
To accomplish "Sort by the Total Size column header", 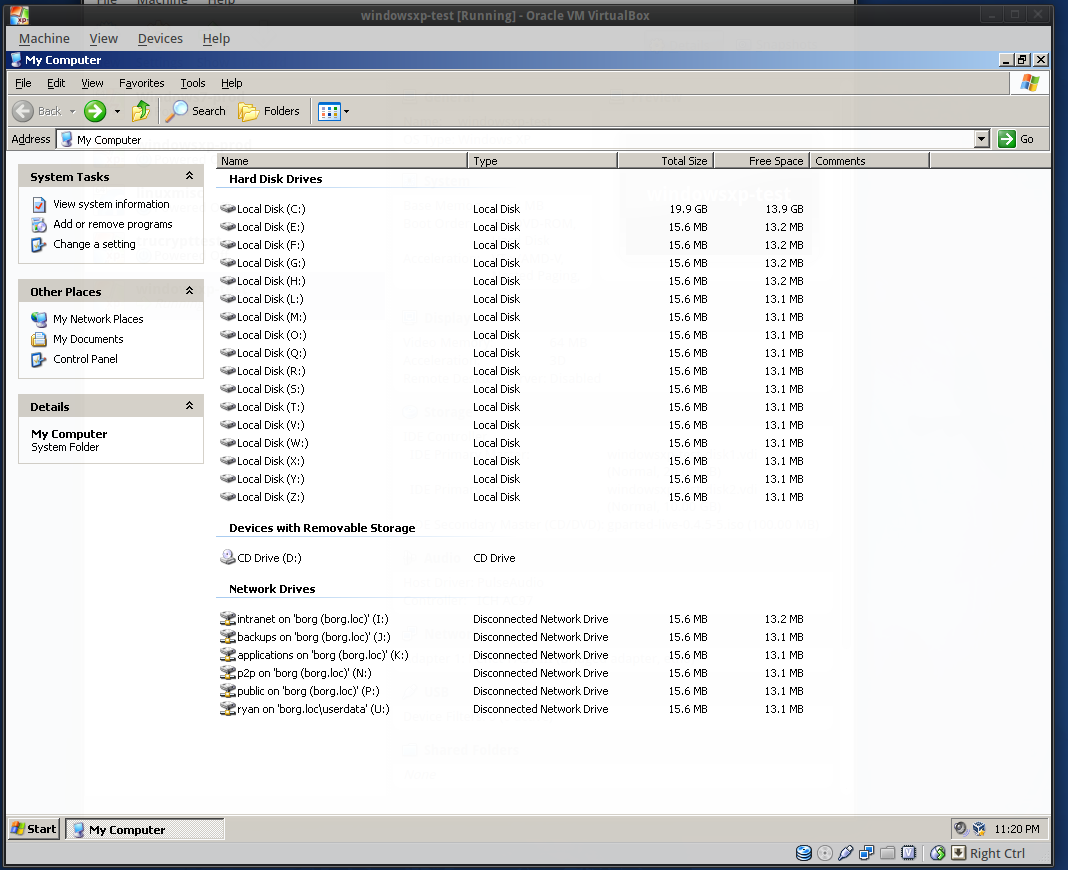I will (x=665, y=161).
